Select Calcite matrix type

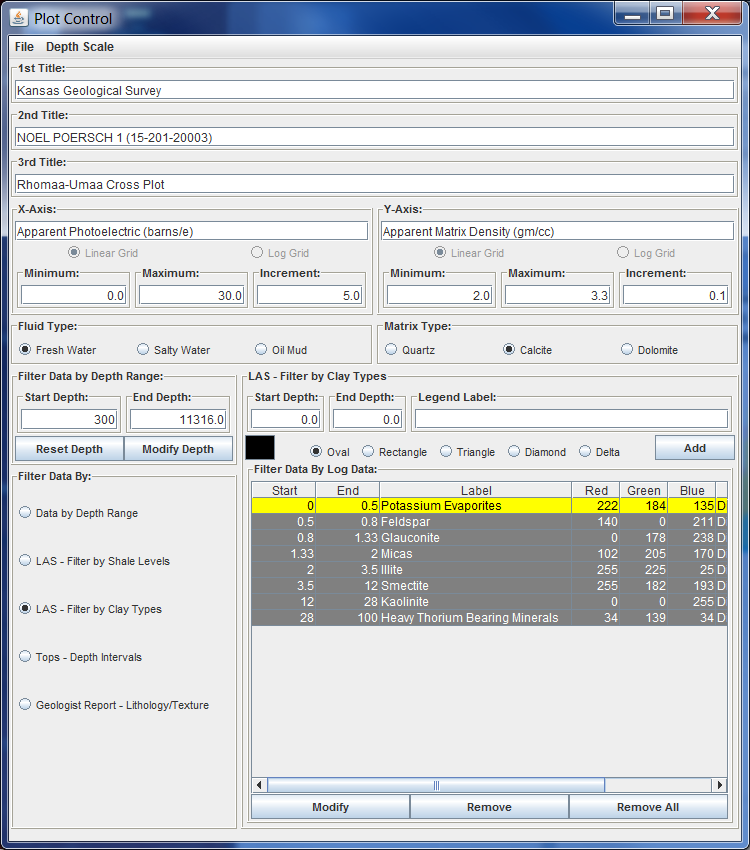[x=527, y=350]
